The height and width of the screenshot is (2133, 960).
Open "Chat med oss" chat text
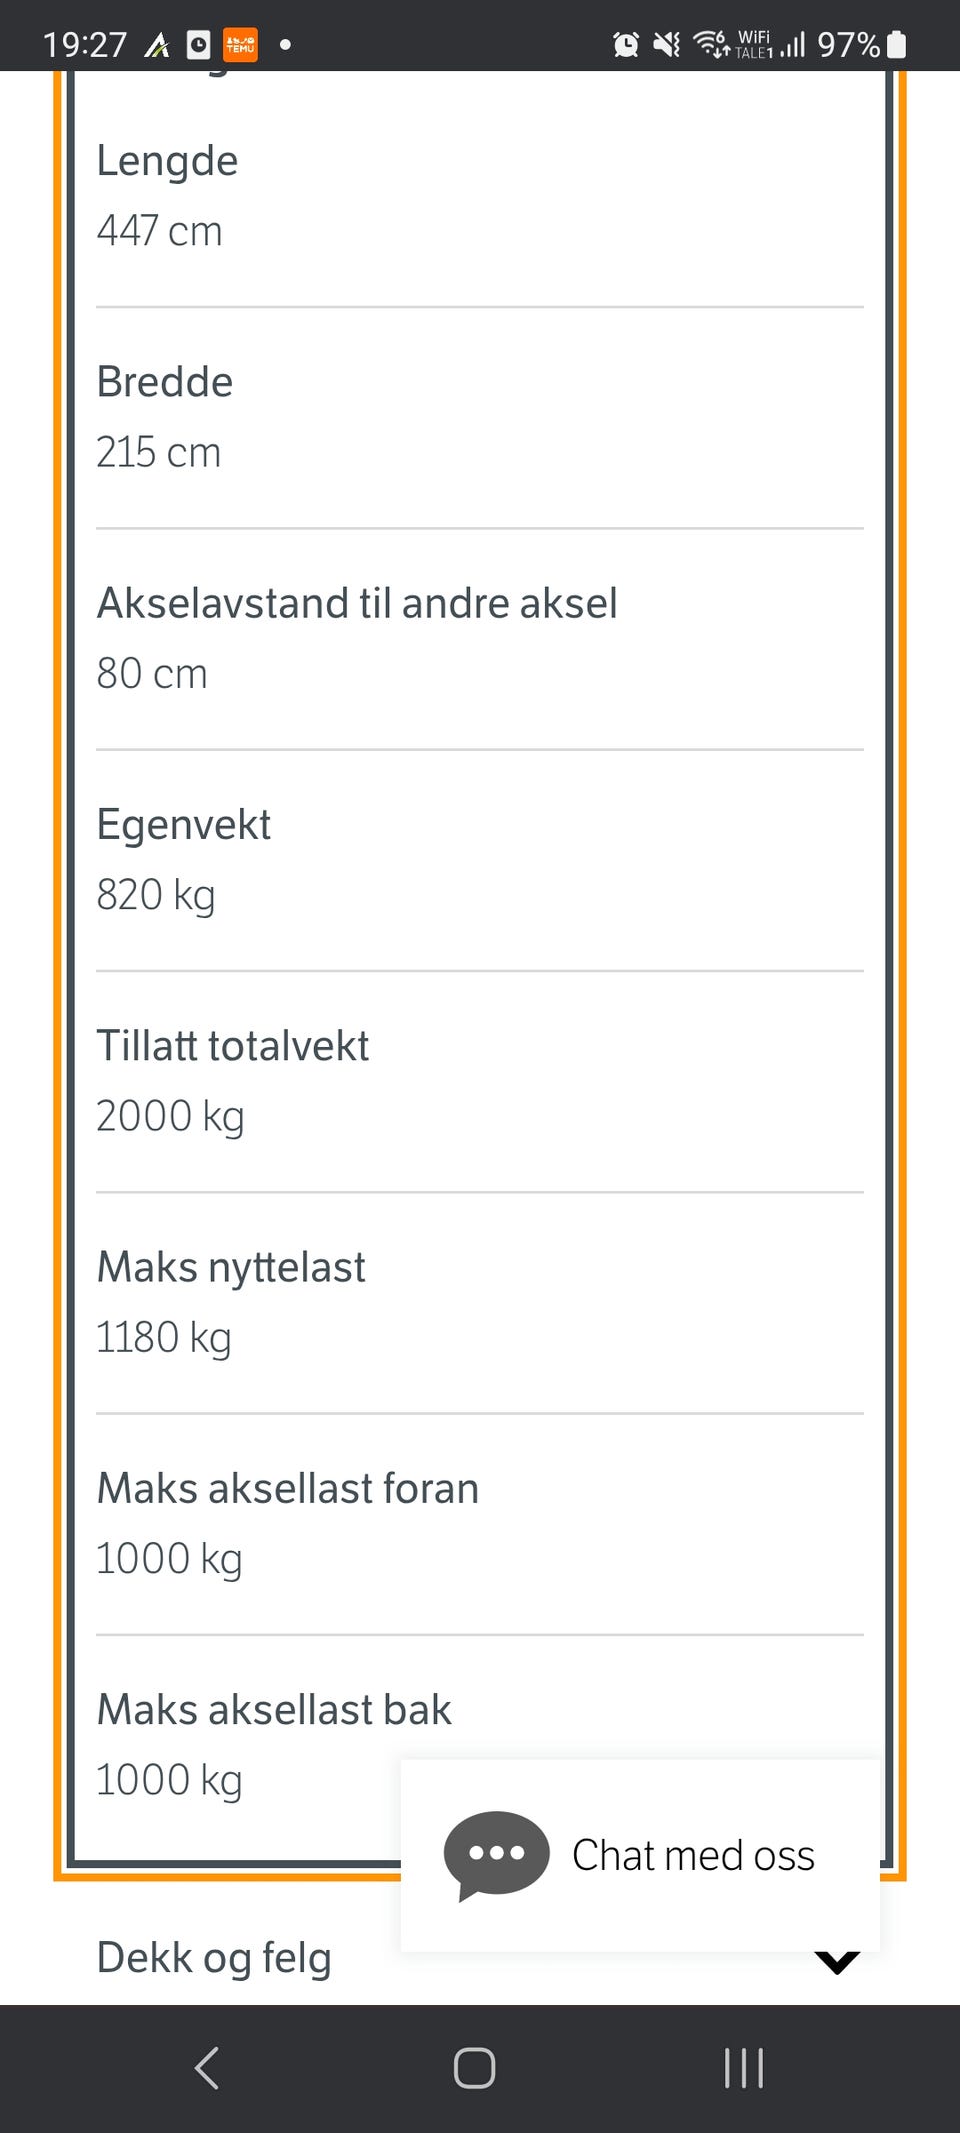tap(693, 1855)
